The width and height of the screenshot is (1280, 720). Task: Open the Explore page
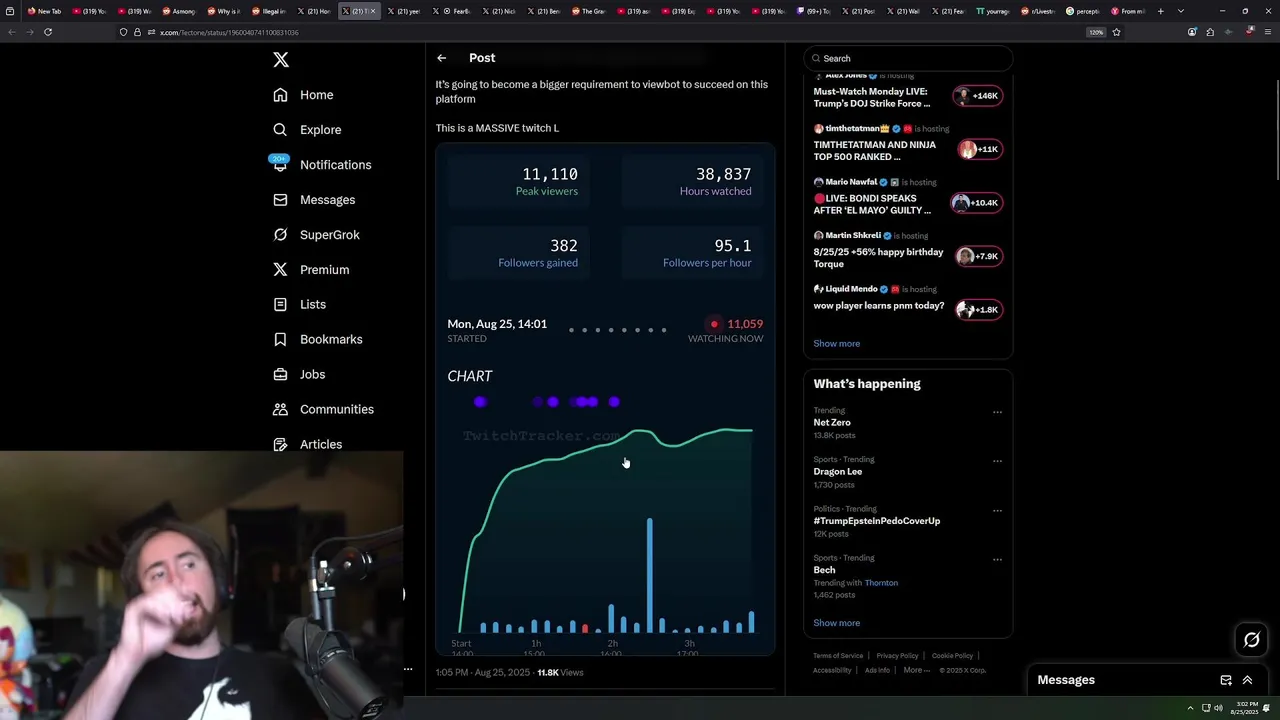[x=307, y=130]
